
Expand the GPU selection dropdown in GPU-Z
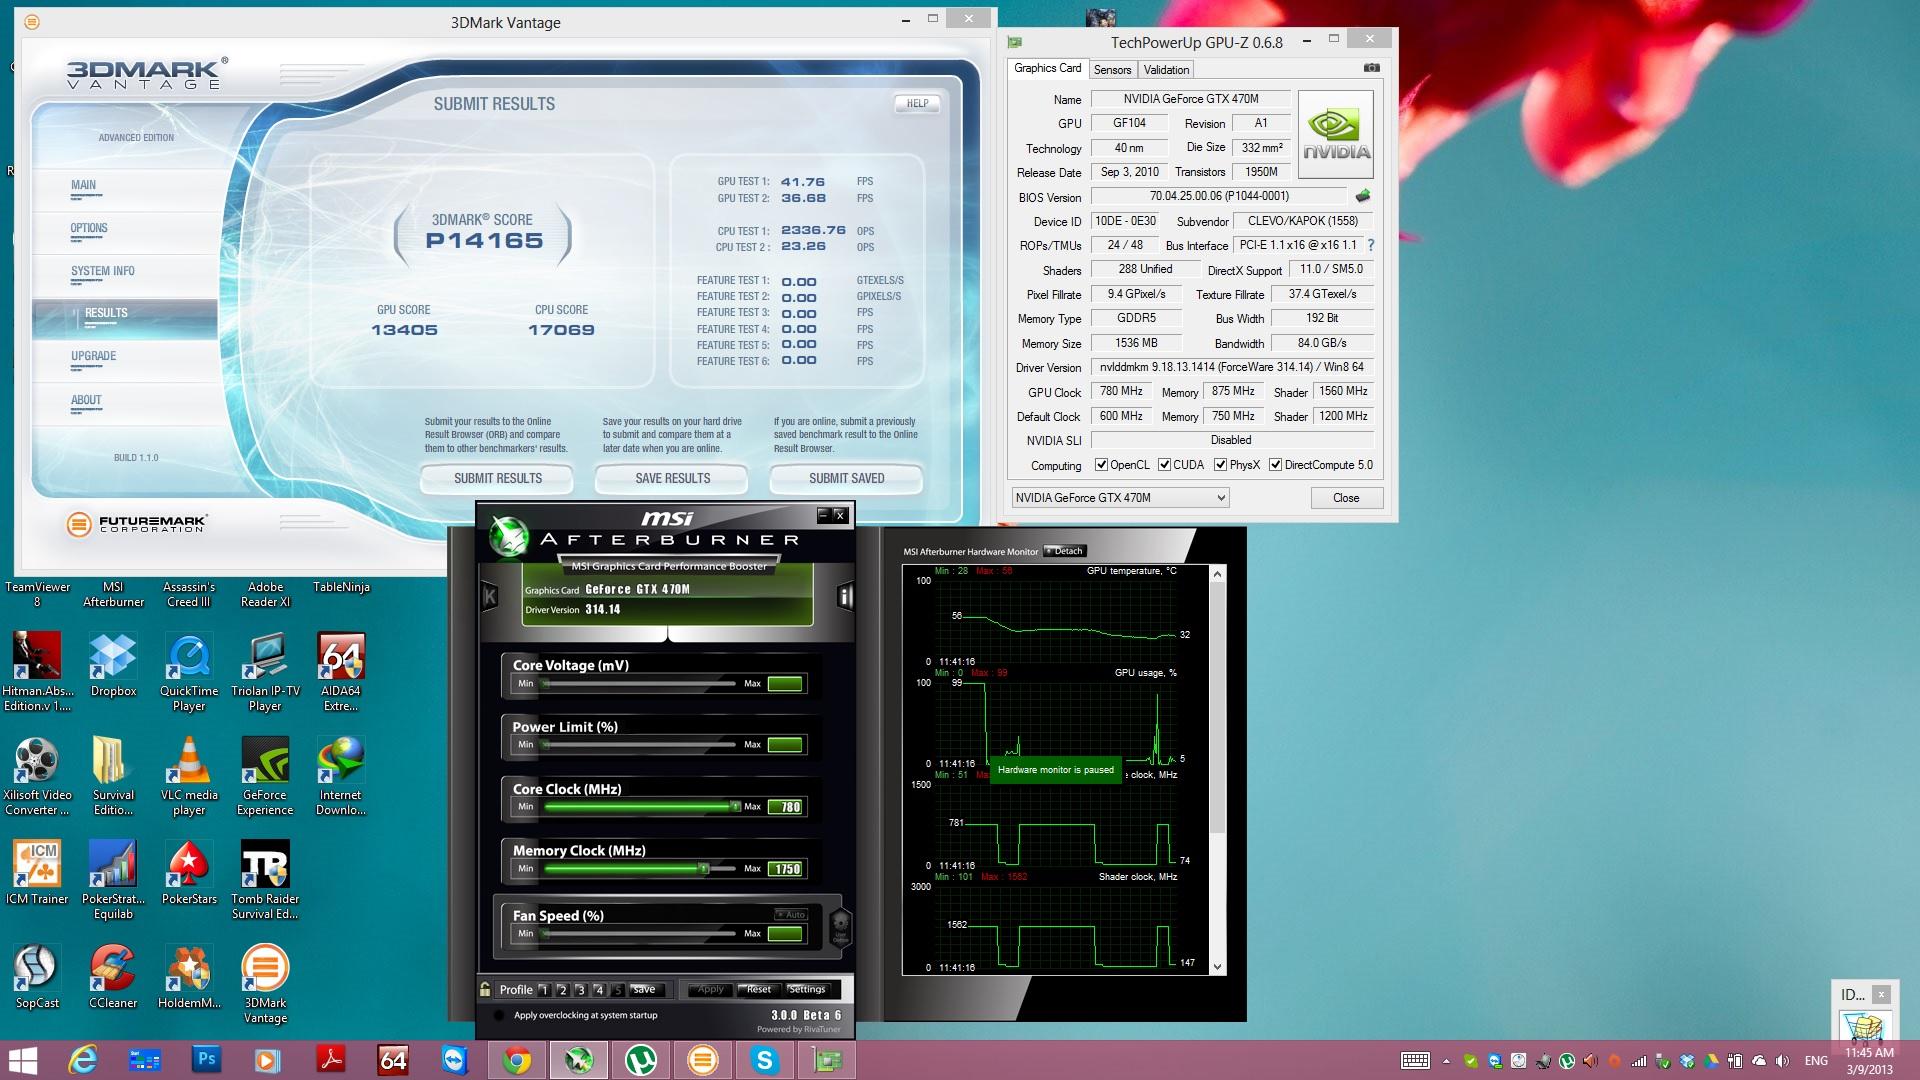pyautogui.click(x=1120, y=497)
